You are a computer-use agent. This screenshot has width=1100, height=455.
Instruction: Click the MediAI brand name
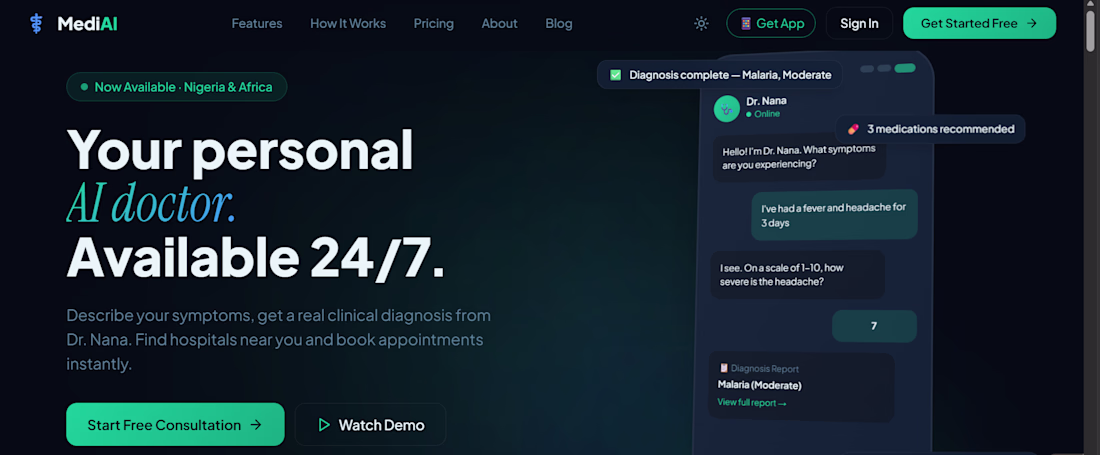[x=87, y=23]
